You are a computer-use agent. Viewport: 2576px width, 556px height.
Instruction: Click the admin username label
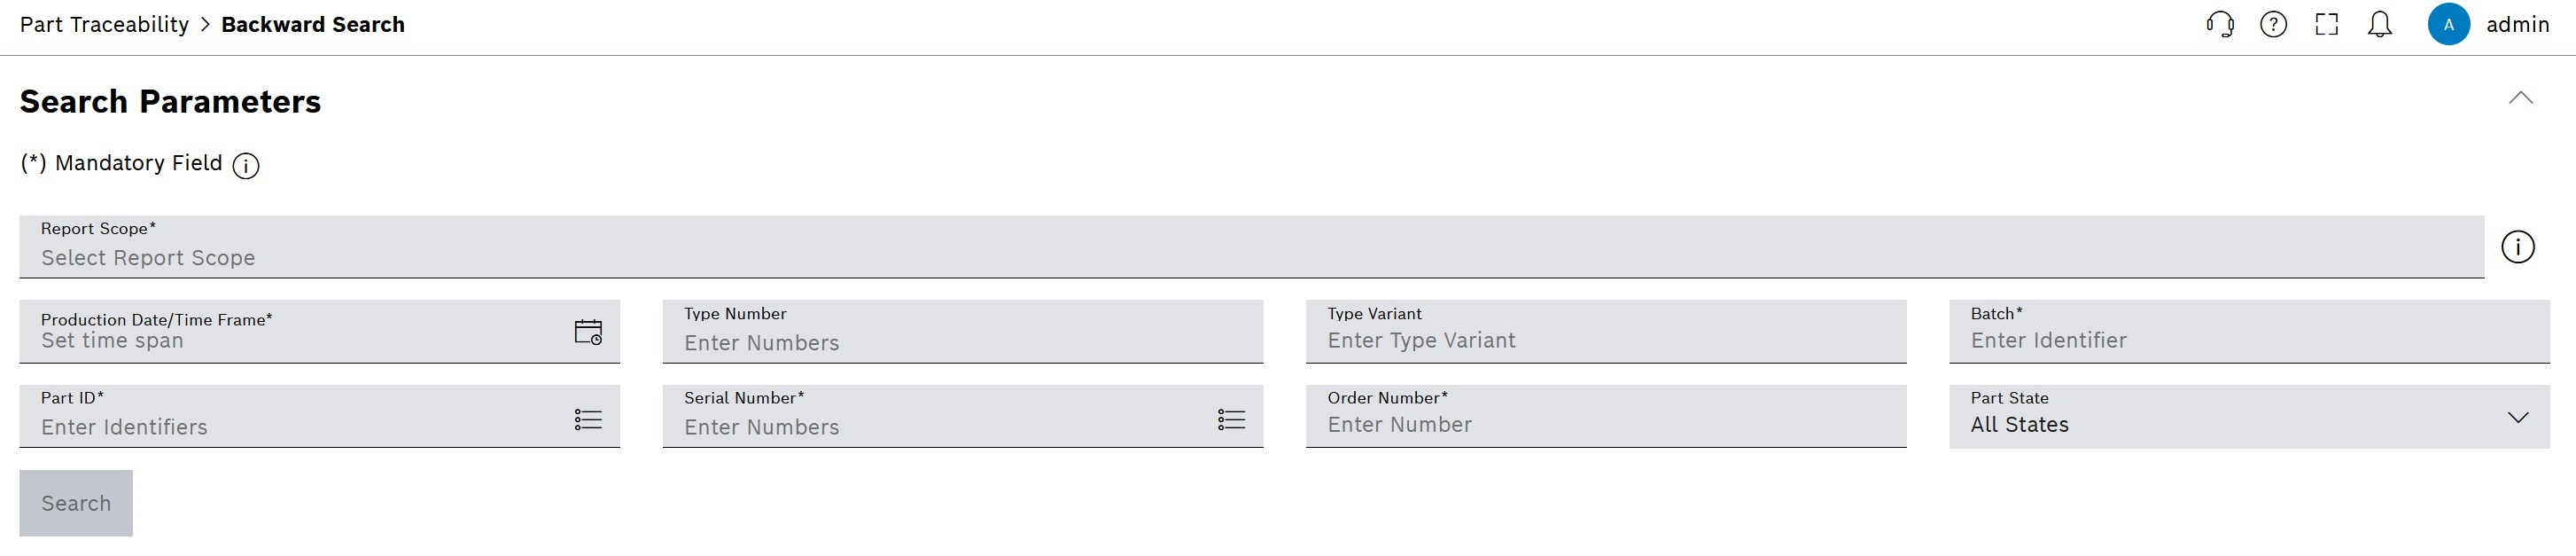tap(2517, 24)
